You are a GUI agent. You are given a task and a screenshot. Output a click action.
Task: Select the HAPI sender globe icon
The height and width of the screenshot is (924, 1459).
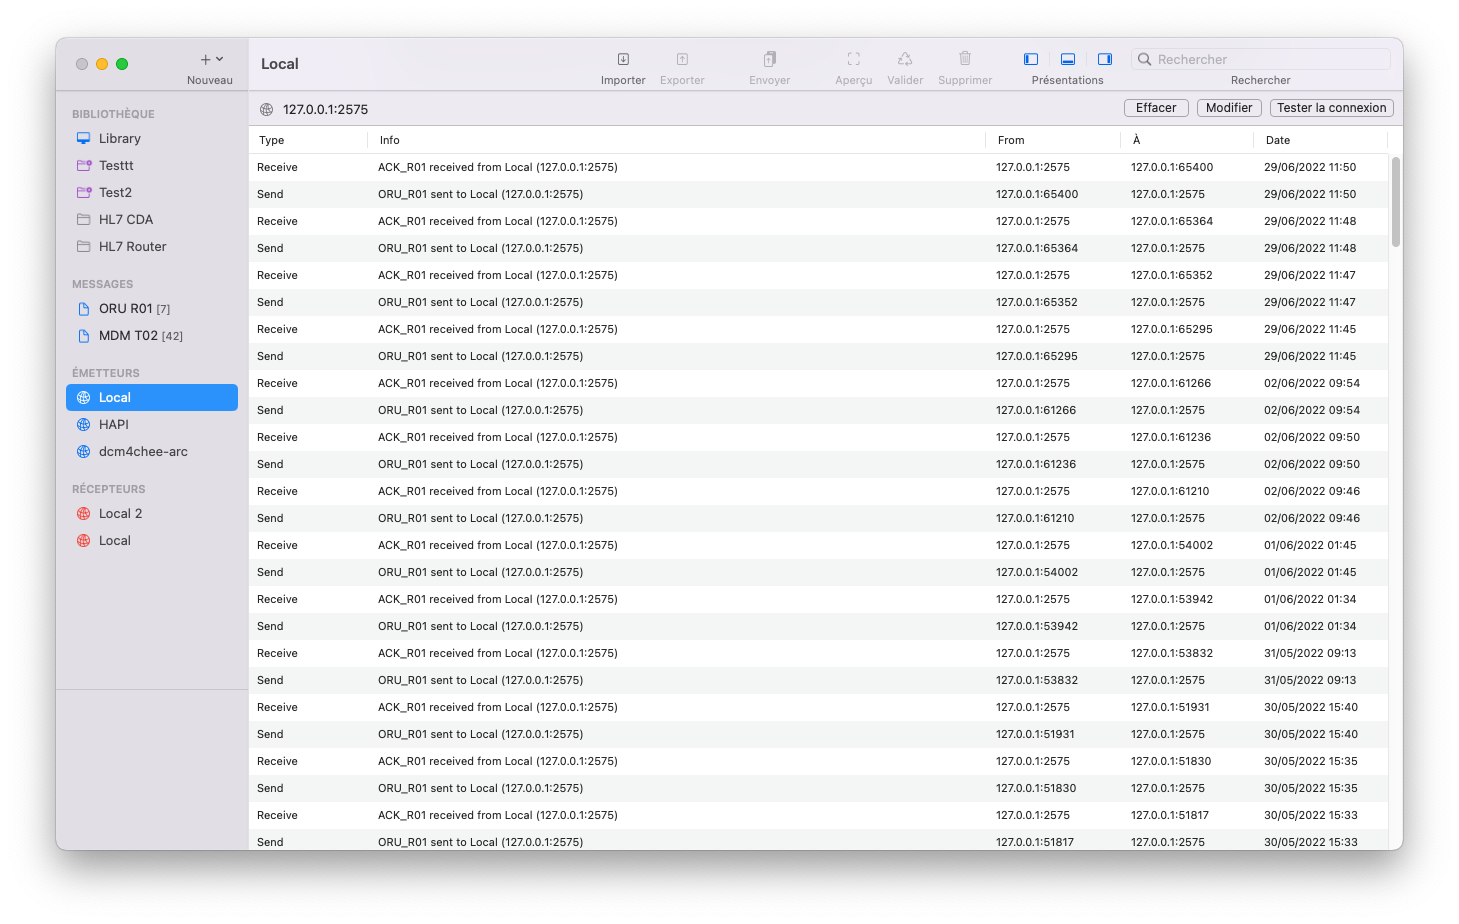click(x=84, y=425)
